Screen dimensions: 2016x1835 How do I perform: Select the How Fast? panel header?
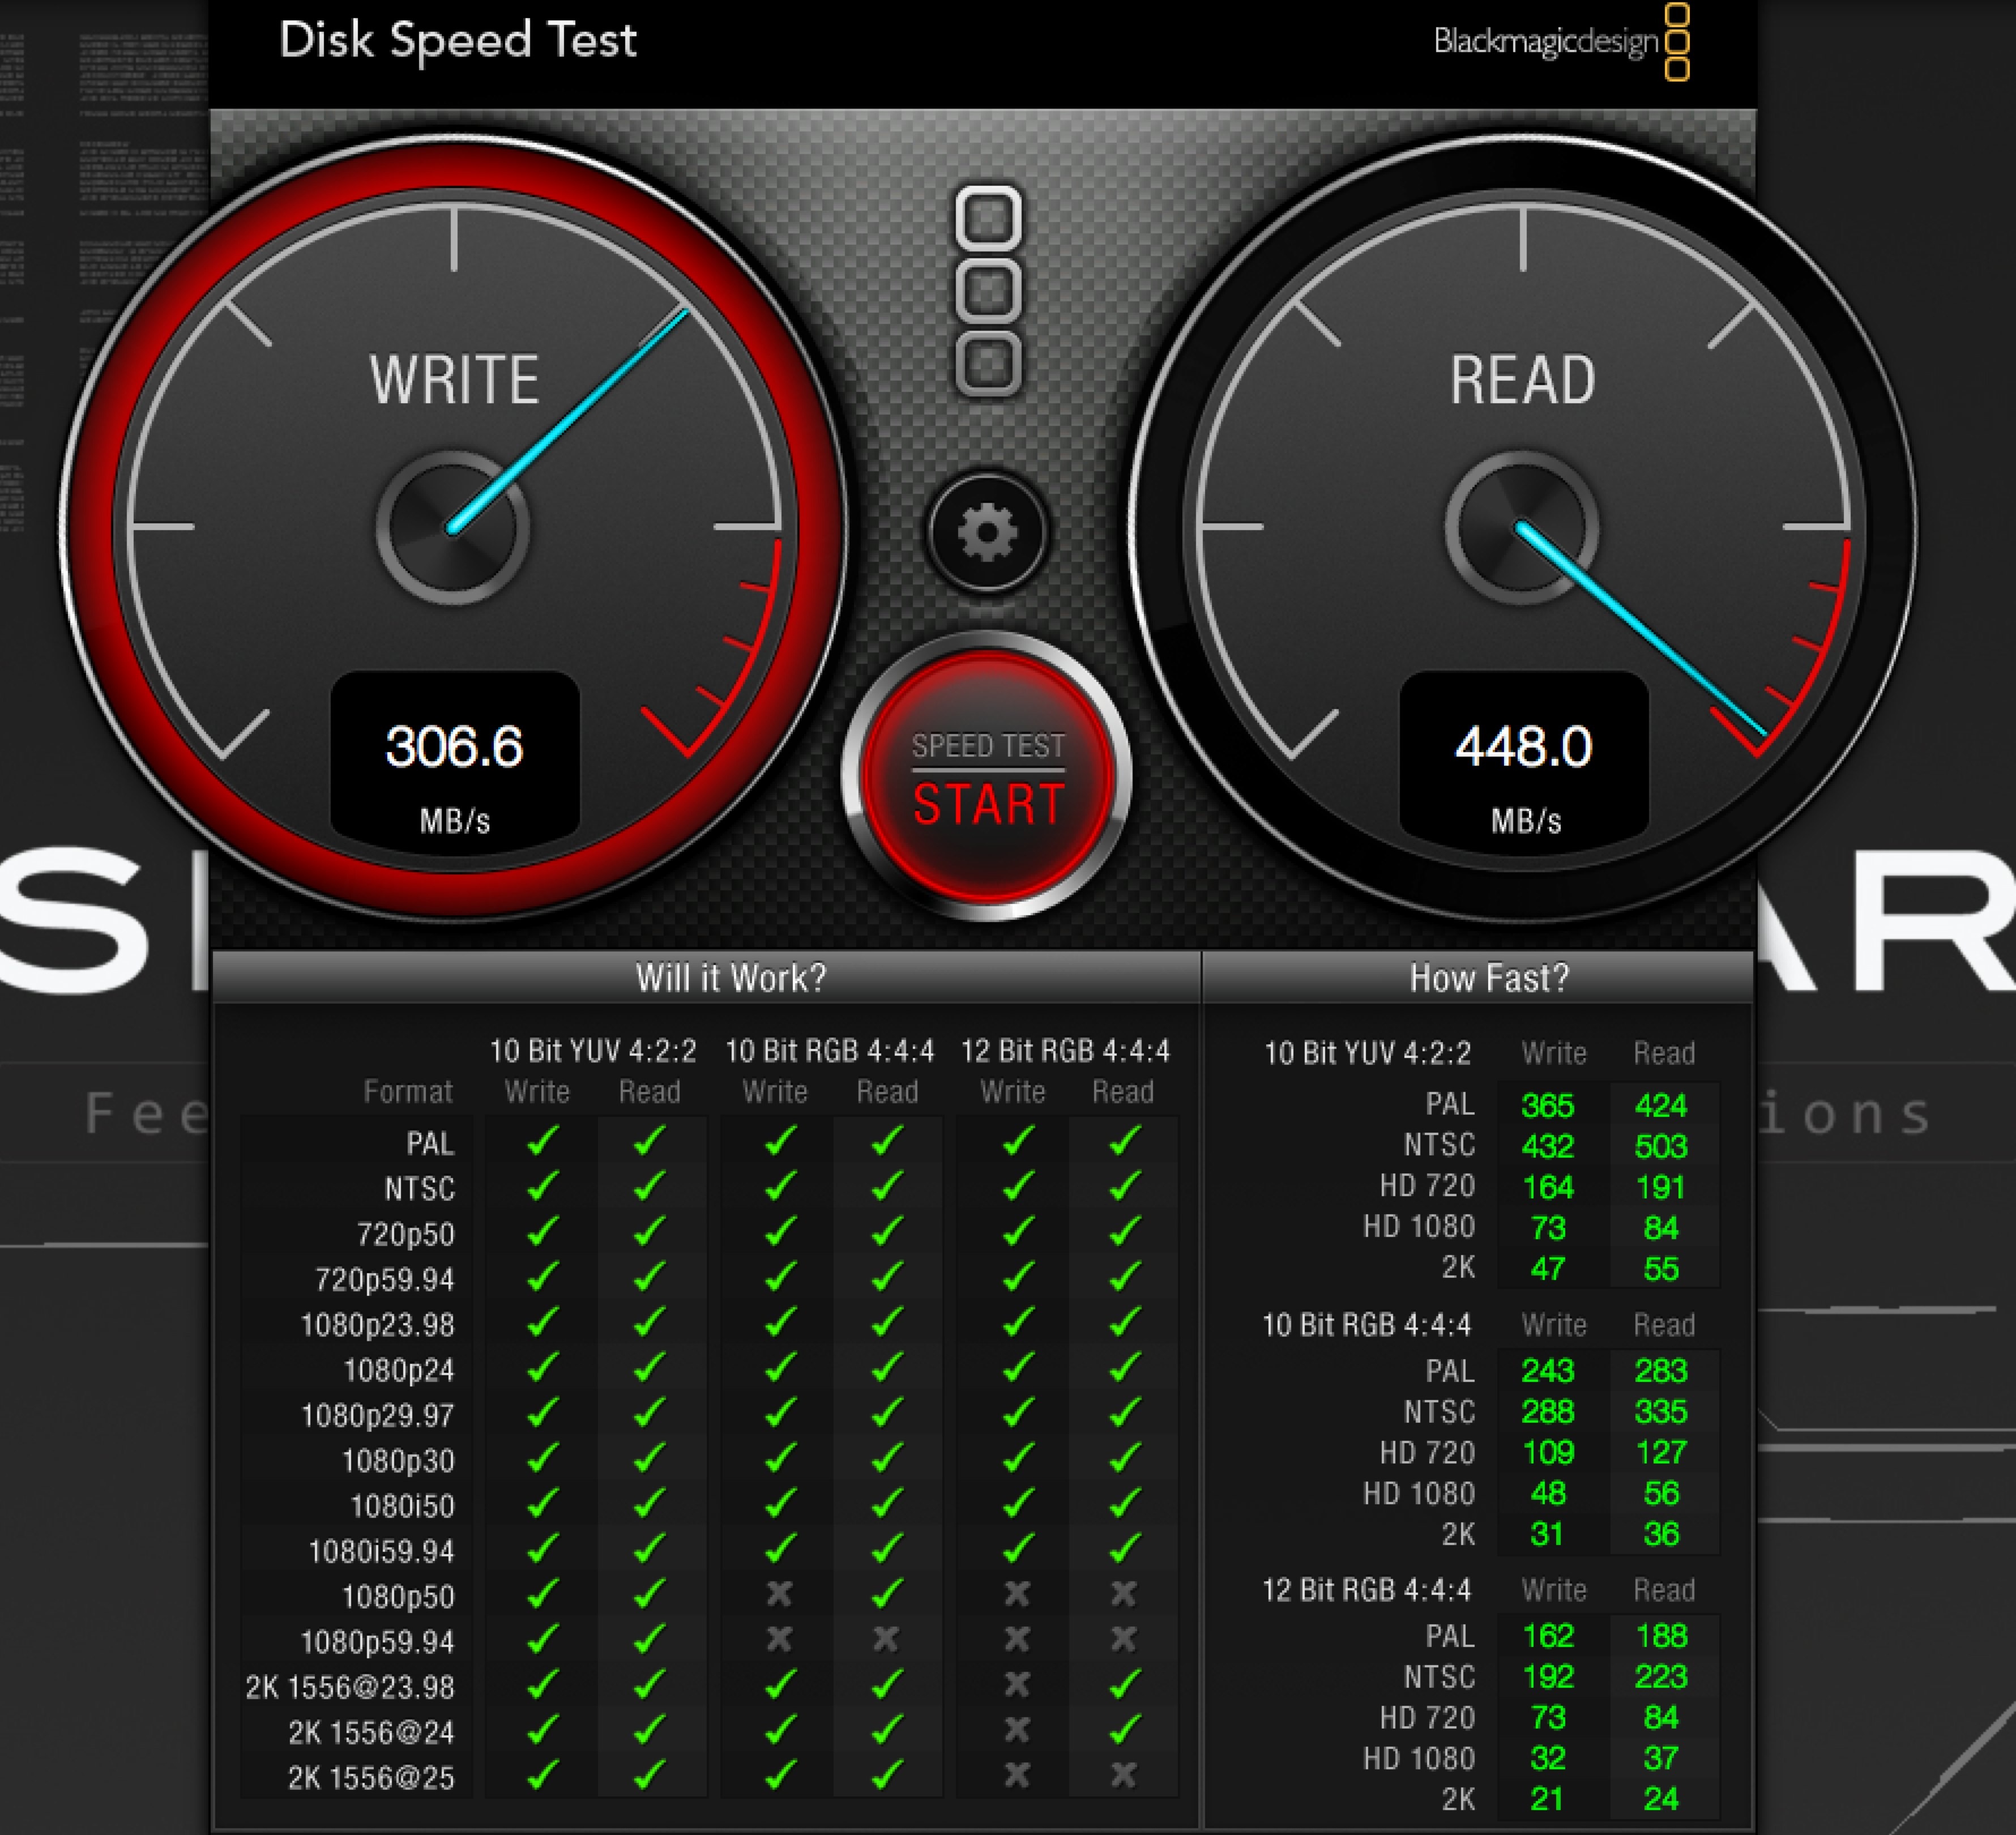pos(1489,978)
